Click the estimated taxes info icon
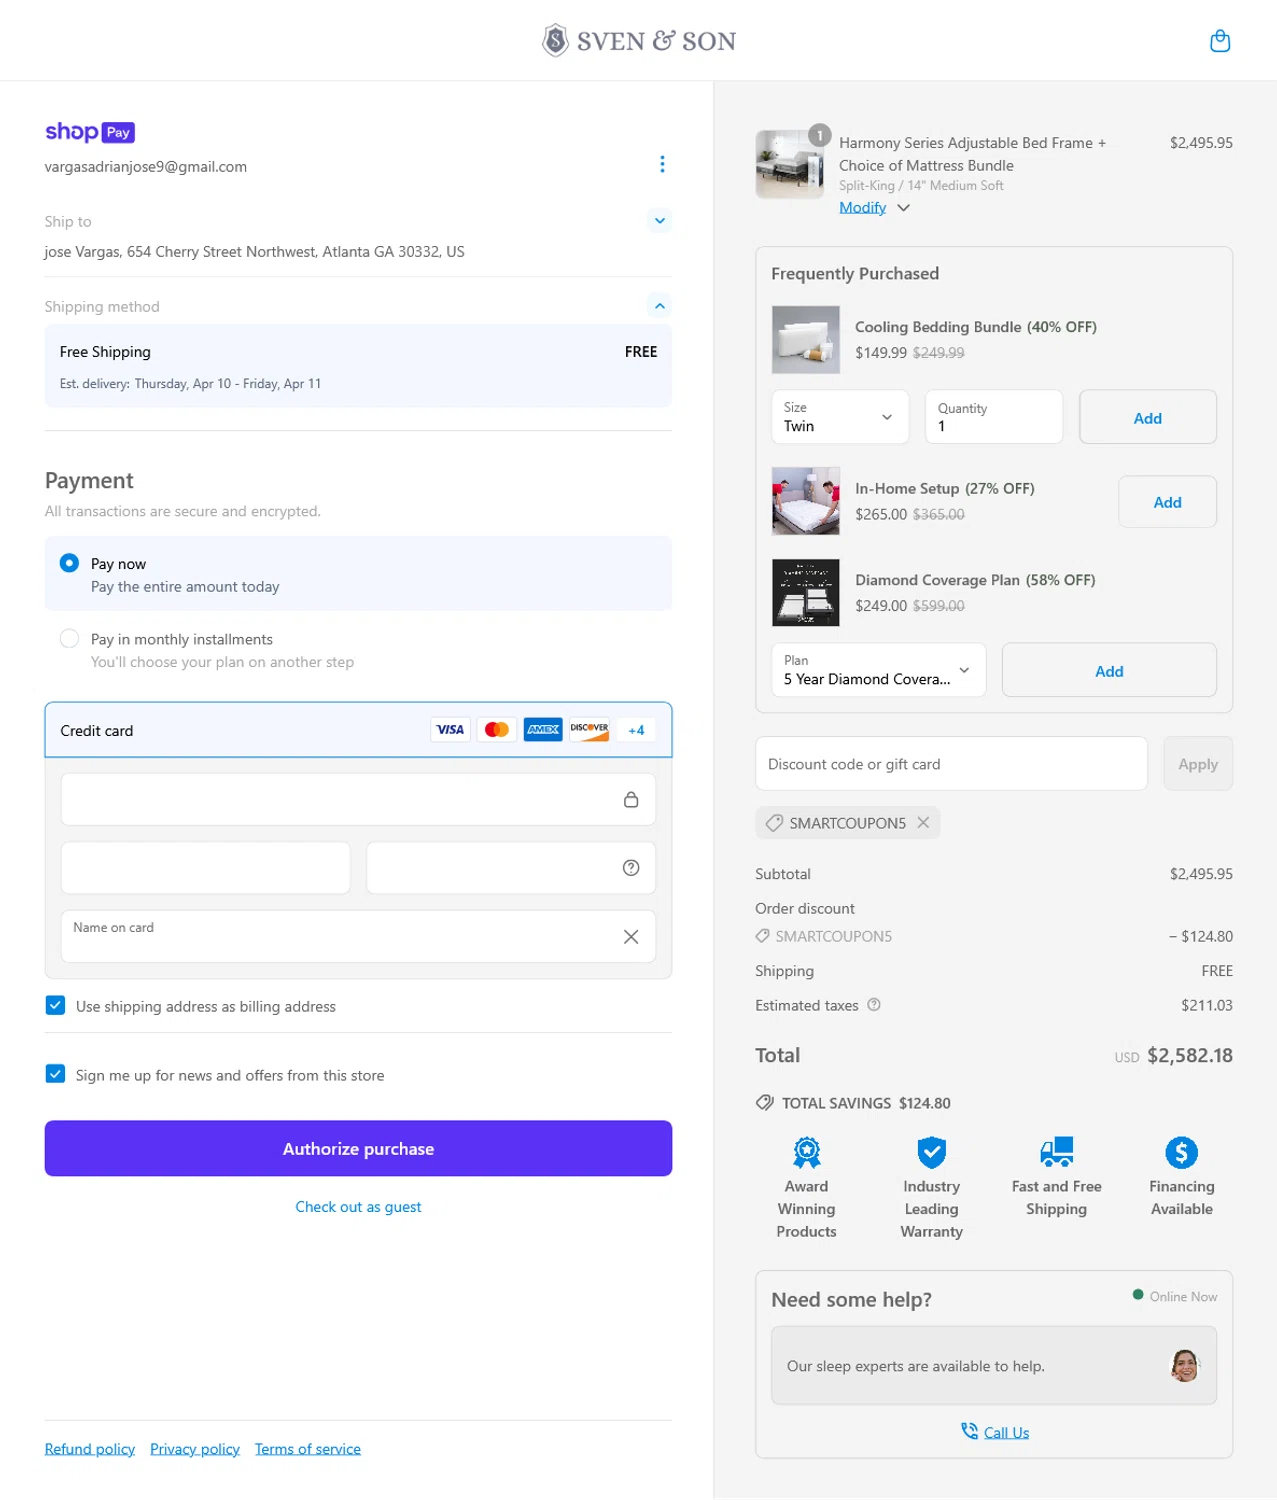 [874, 1005]
